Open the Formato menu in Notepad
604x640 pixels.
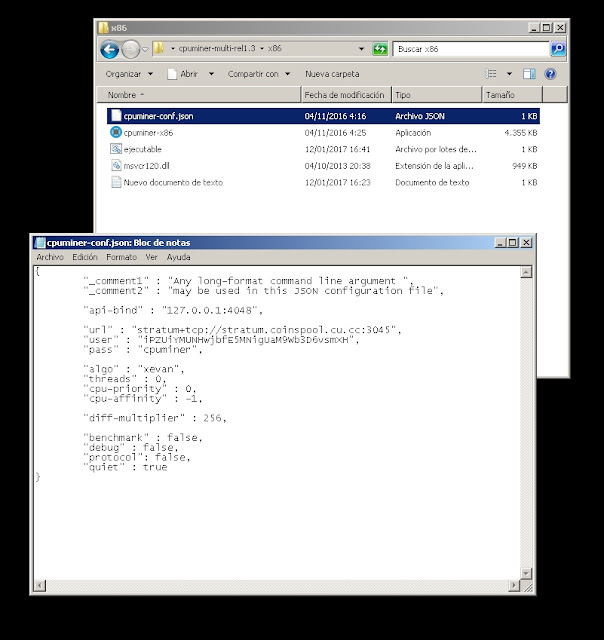pos(121,257)
